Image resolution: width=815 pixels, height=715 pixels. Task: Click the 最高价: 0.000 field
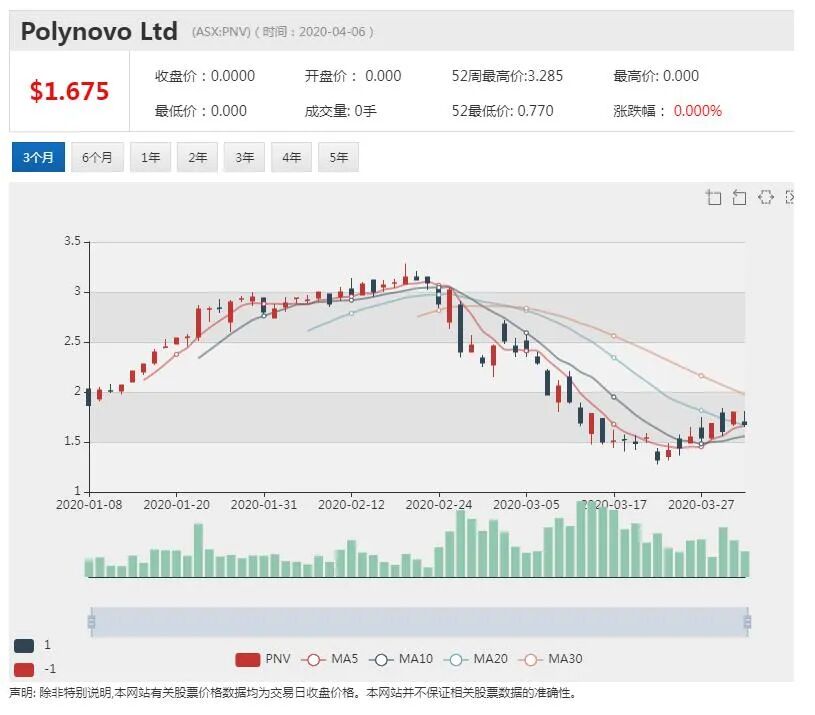(656, 76)
